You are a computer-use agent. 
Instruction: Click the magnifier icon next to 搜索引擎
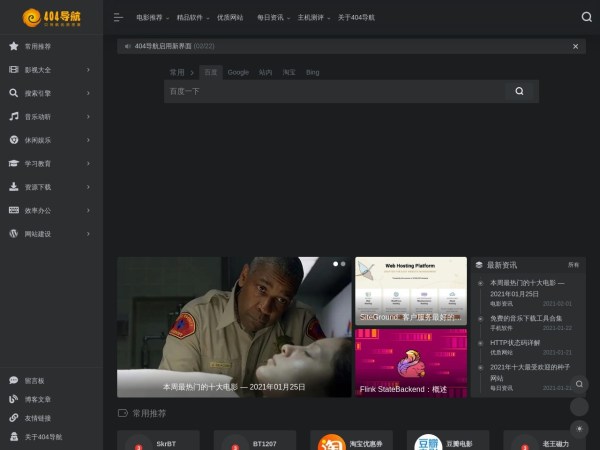(14, 93)
